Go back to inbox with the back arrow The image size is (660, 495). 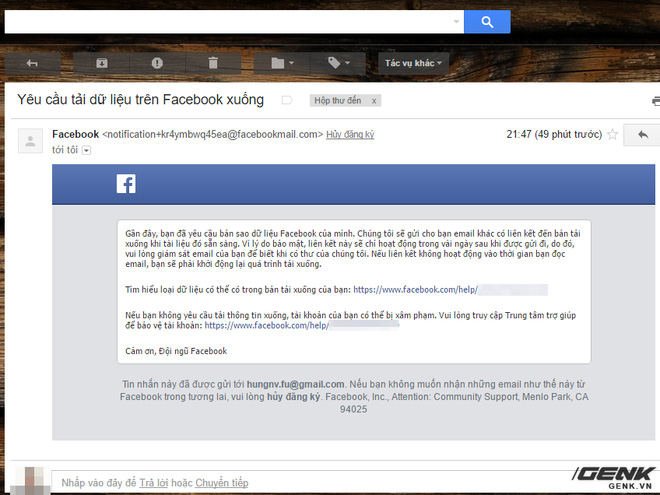tap(32, 63)
